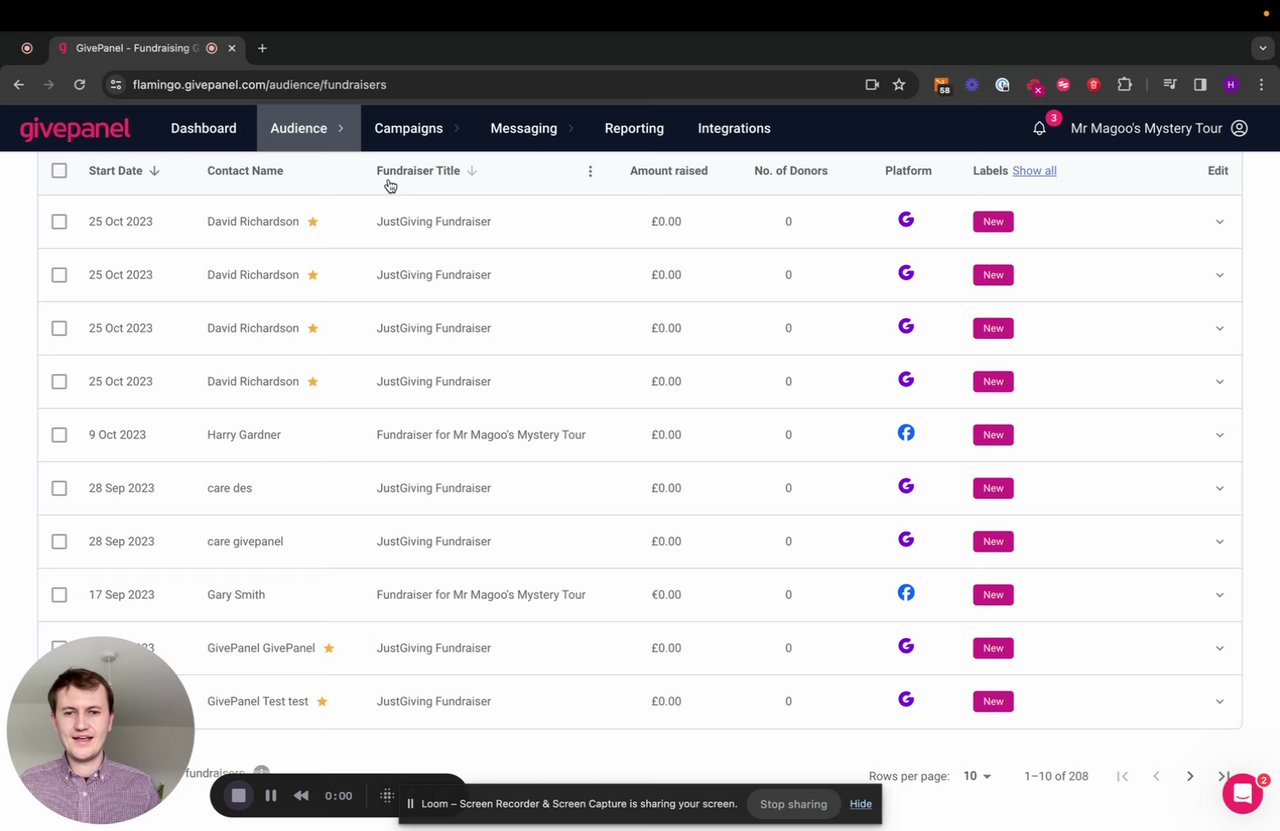Click the GivePanel logo
This screenshot has height=831, width=1280.
[75, 128]
